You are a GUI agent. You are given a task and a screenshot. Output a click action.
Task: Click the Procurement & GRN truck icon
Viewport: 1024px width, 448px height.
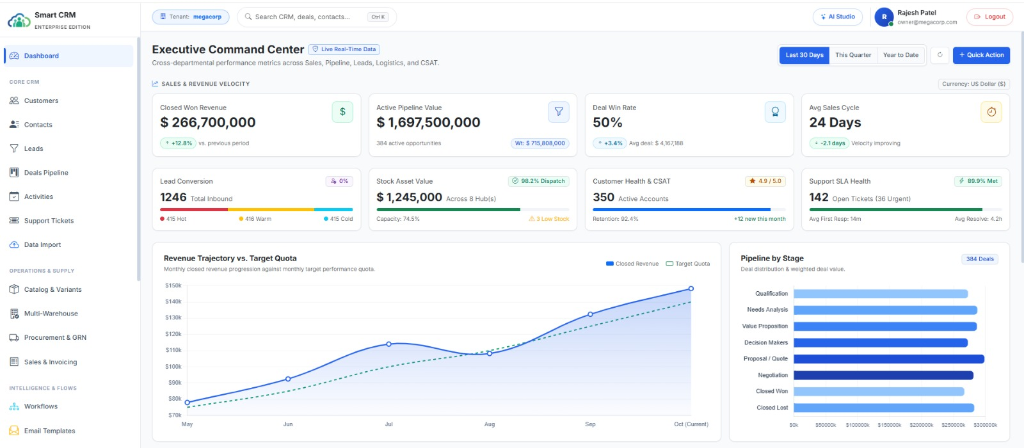(x=14, y=338)
